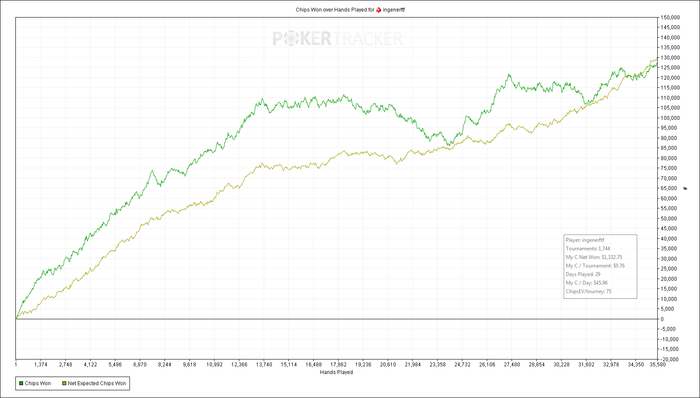The height and width of the screenshot is (398, 700).
Task: Click the x-axis tick label '13,740'
Action: [264, 365]
